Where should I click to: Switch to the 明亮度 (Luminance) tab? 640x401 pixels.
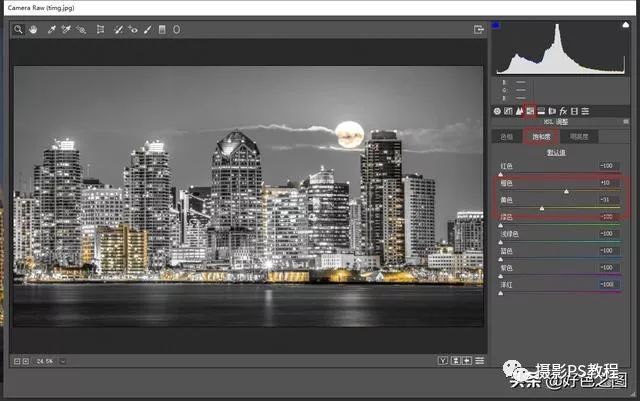pyautogui.click(x=577, y=135)
